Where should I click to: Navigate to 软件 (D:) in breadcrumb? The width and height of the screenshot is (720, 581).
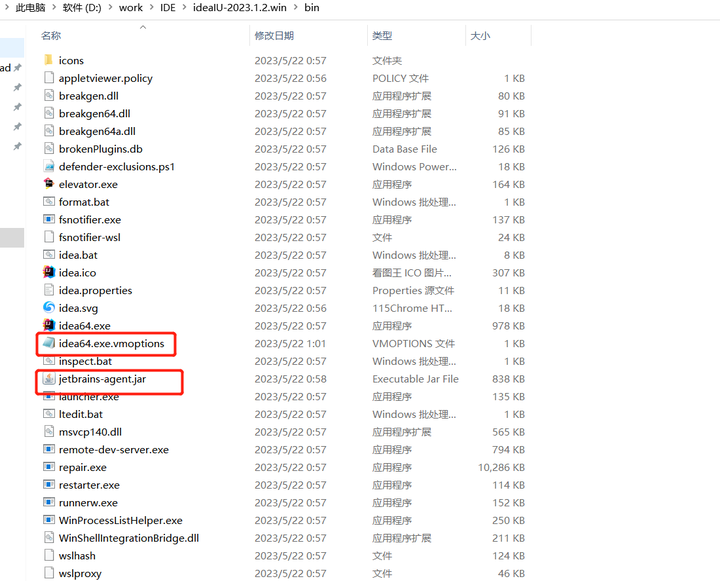click(x=82, y=8)
